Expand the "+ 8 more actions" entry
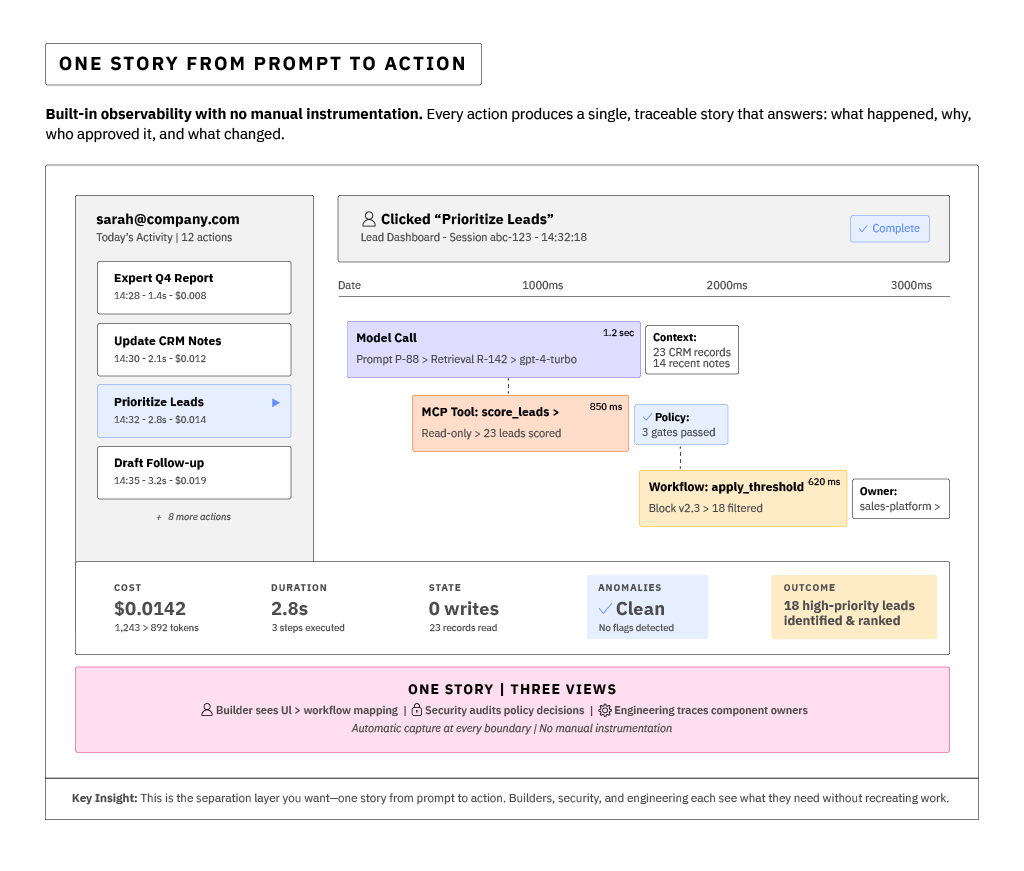This screenshot has height=871, width=1024. click(193, 517)
